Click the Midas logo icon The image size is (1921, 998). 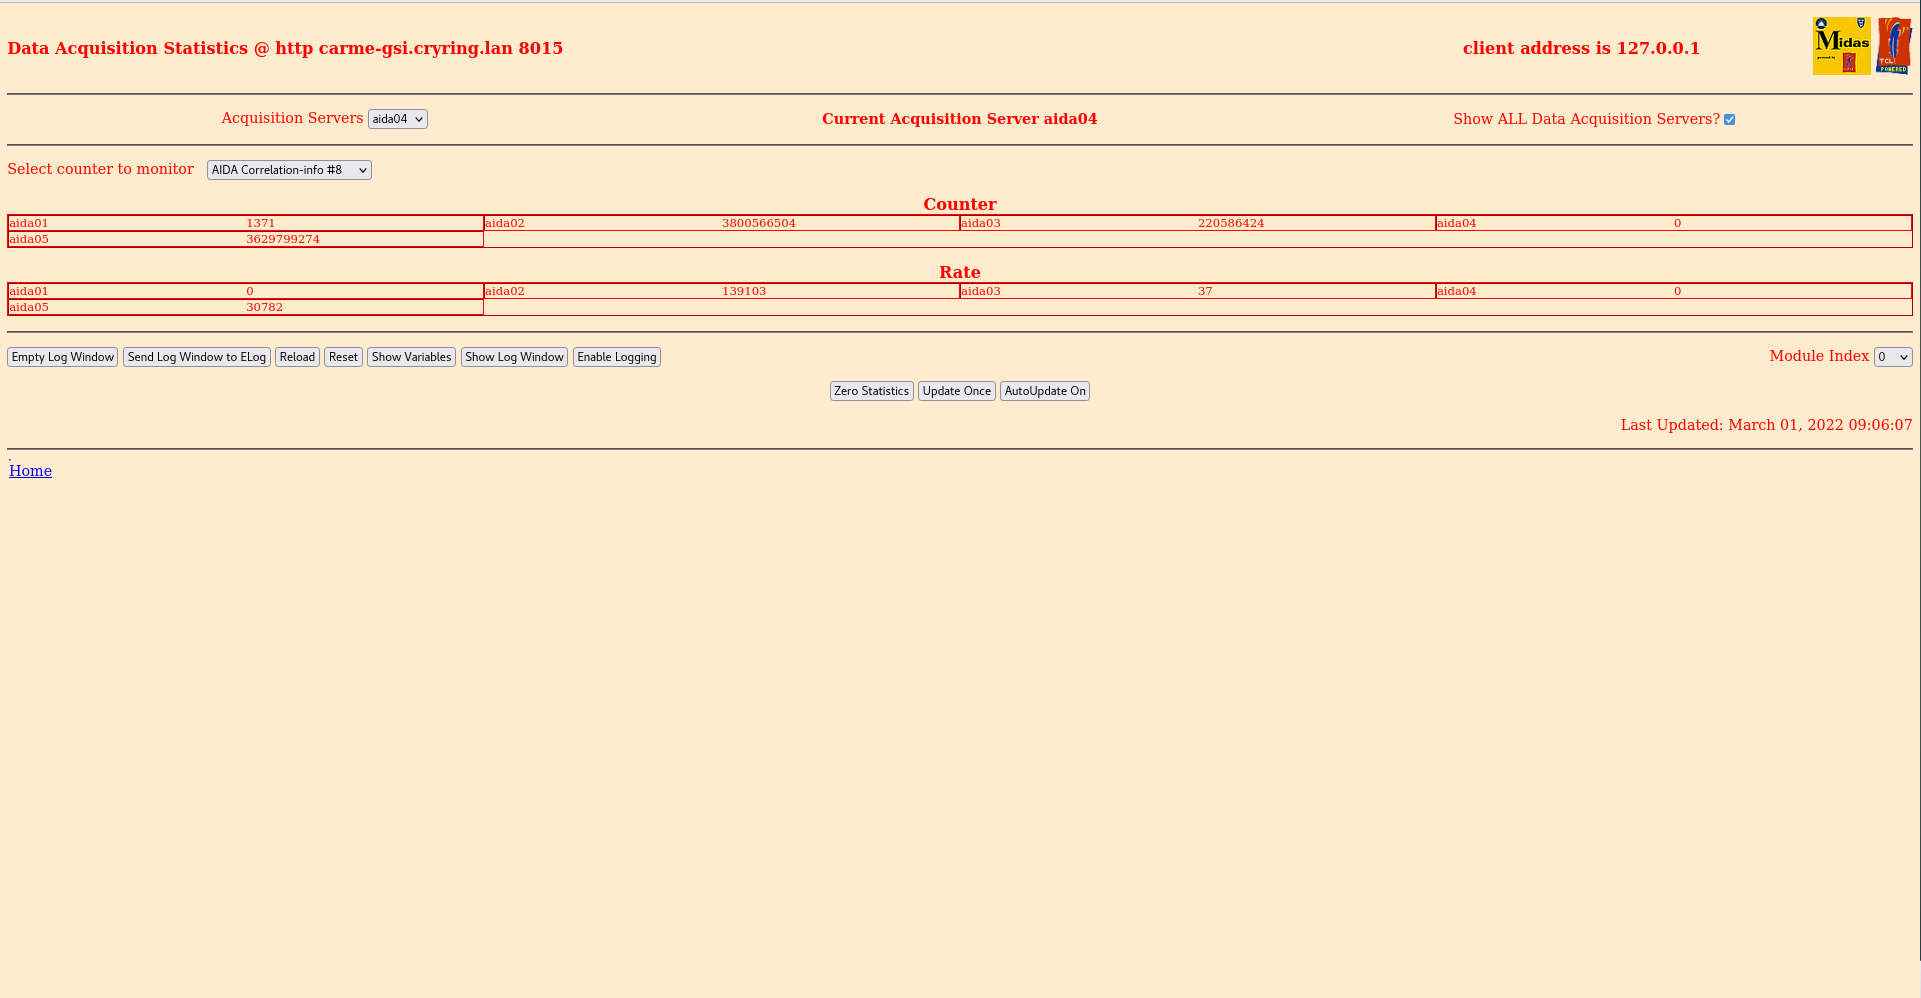(1841, 44)
